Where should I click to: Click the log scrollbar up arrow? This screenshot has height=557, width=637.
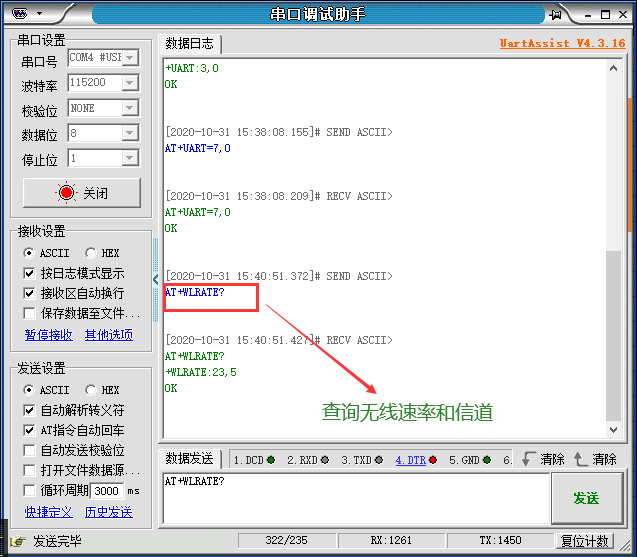pyautogui.click(x=613, y=68)
